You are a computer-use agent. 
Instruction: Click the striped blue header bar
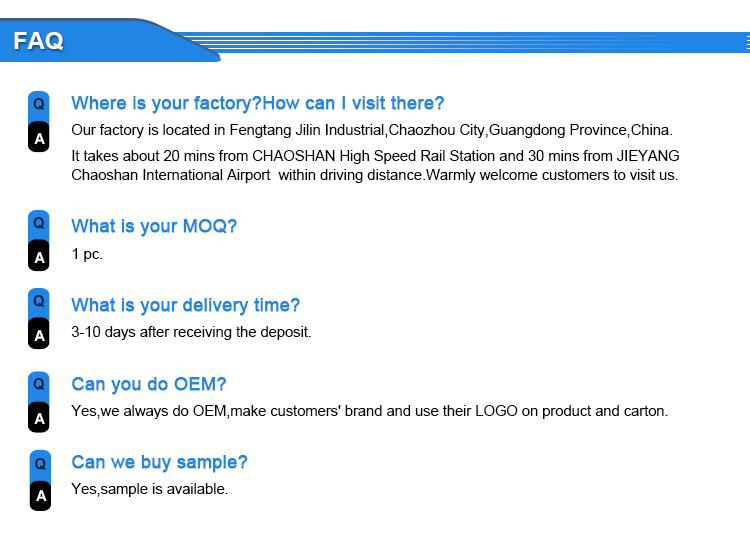[480, 41]
